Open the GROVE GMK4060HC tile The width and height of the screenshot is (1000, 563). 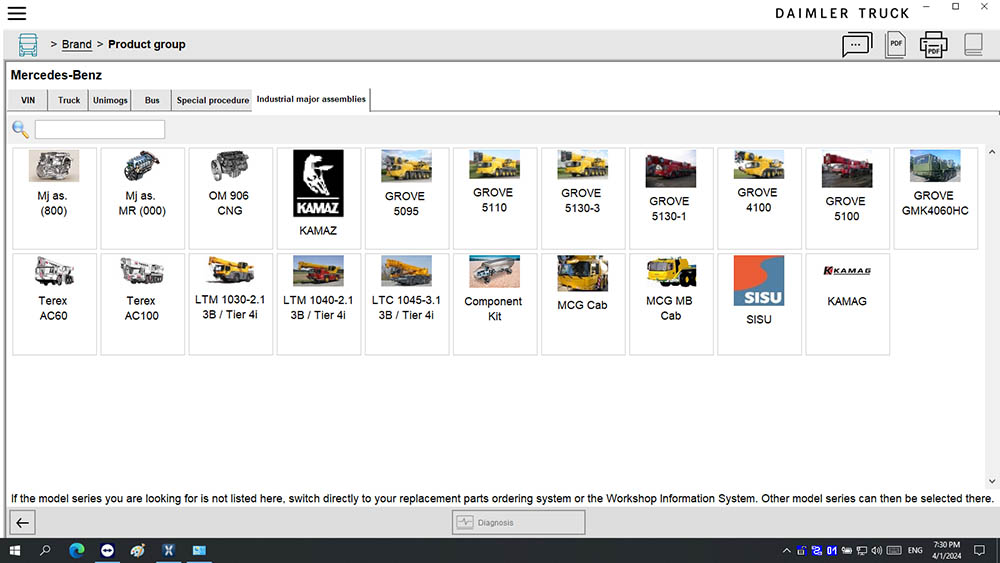[935, 198]
